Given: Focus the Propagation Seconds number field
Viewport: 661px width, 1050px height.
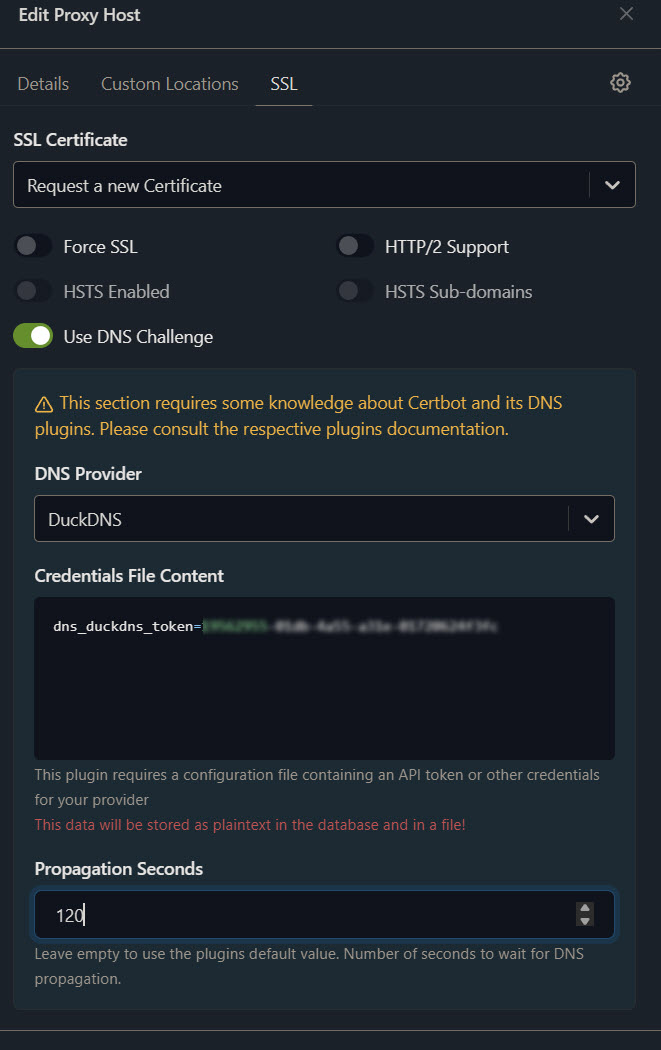Looking at the screenshot, I should pos(300,914).
